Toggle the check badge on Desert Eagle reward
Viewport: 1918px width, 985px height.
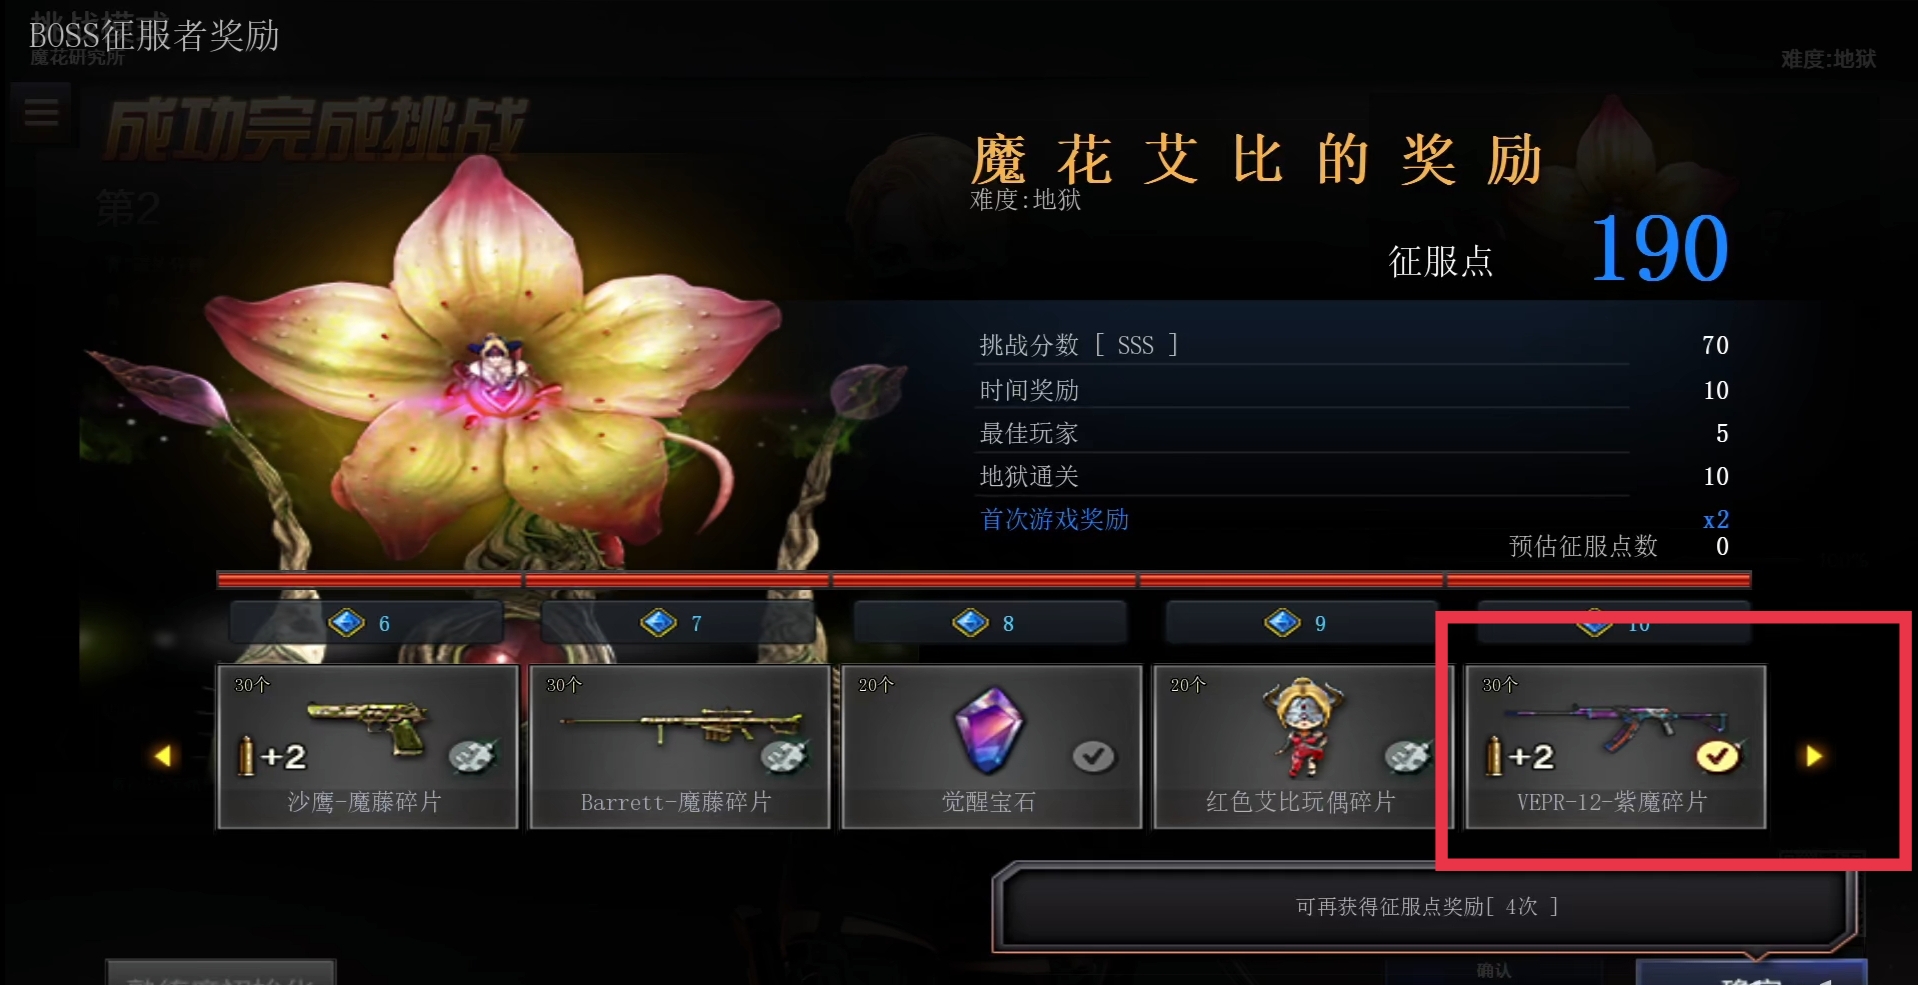471,757
